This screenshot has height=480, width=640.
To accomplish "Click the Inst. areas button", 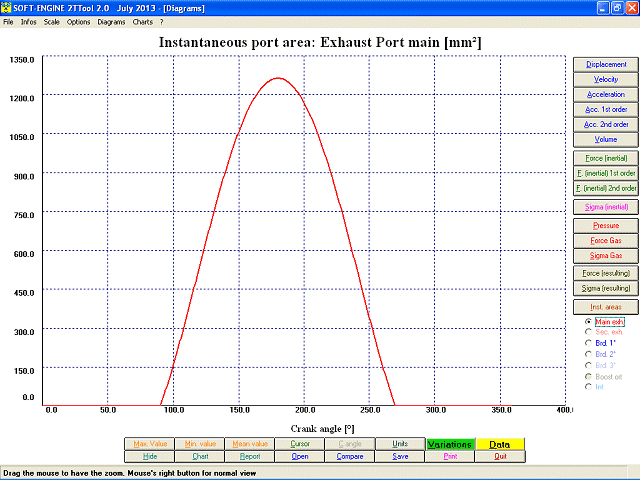I will 606,307.
